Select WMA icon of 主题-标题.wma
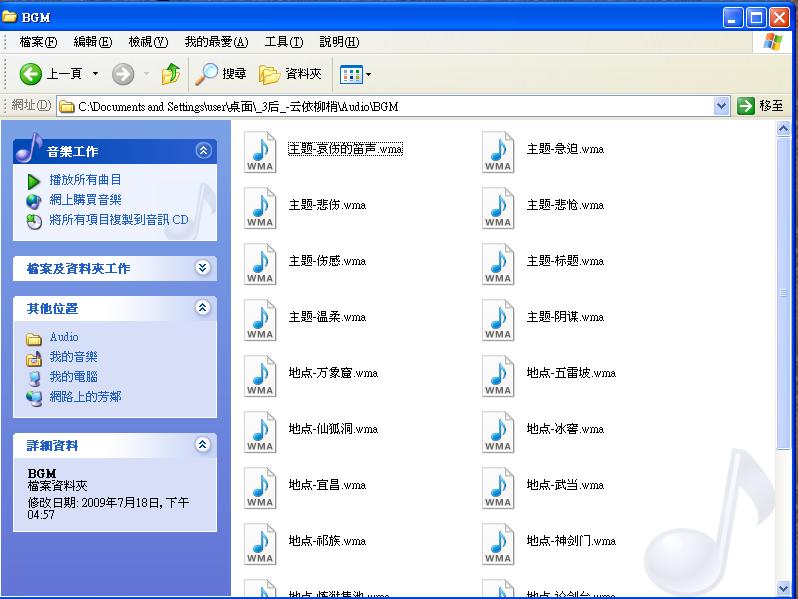 pos(498,264)
